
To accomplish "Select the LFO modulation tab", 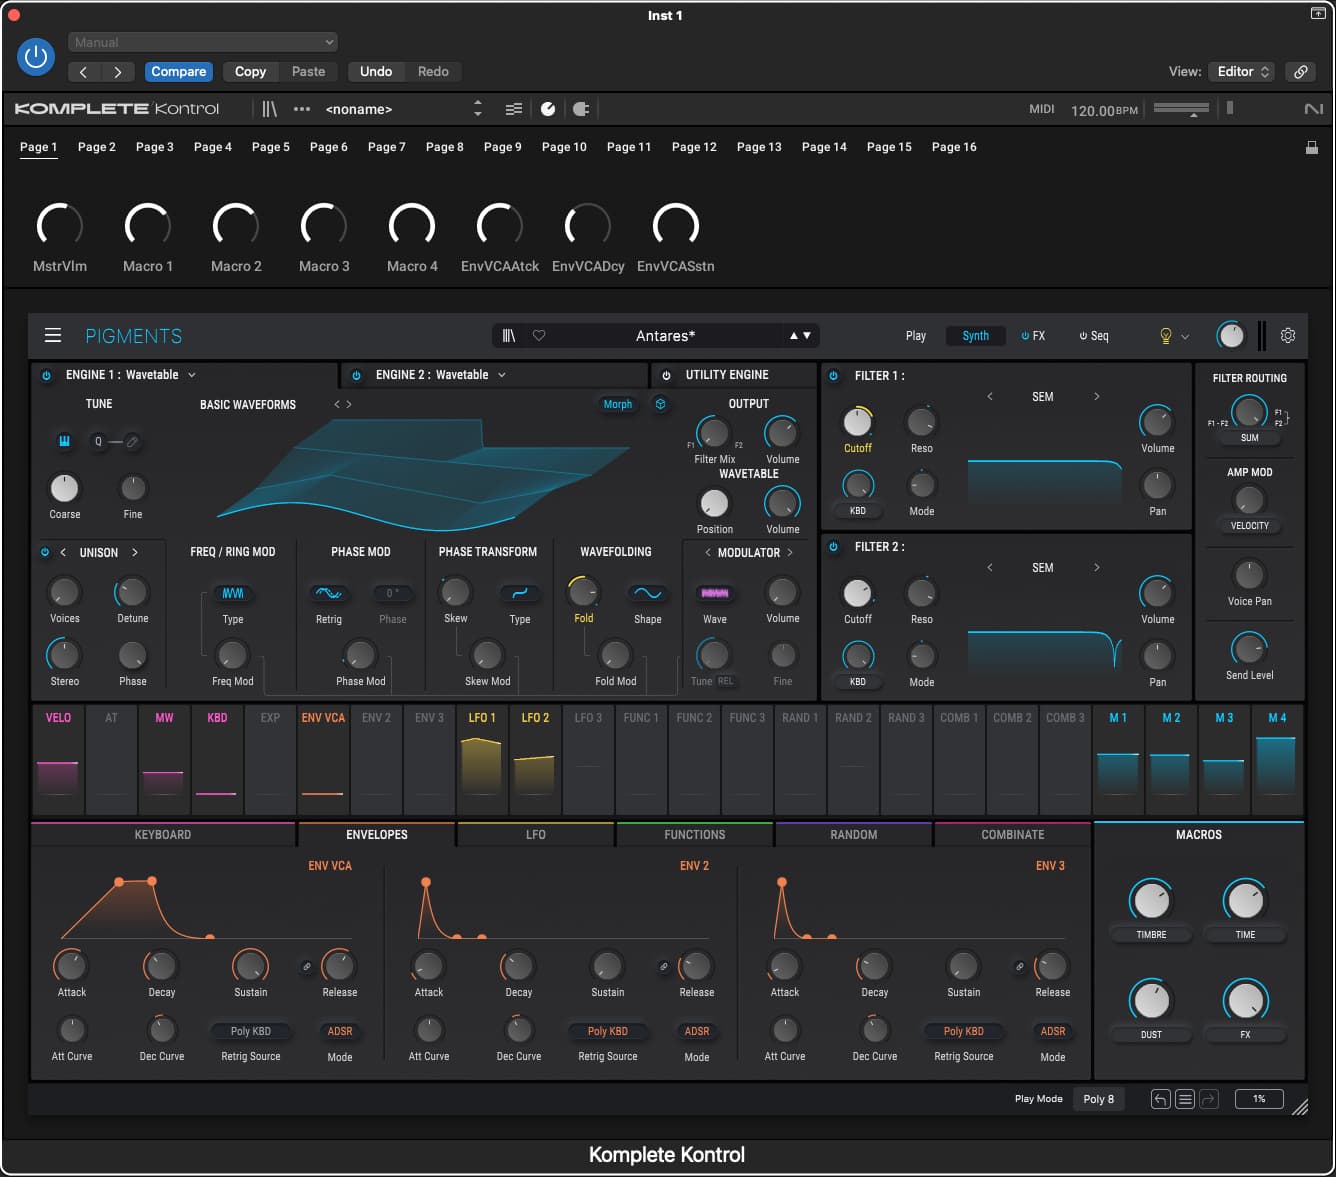I will click(x=536, y=834).
